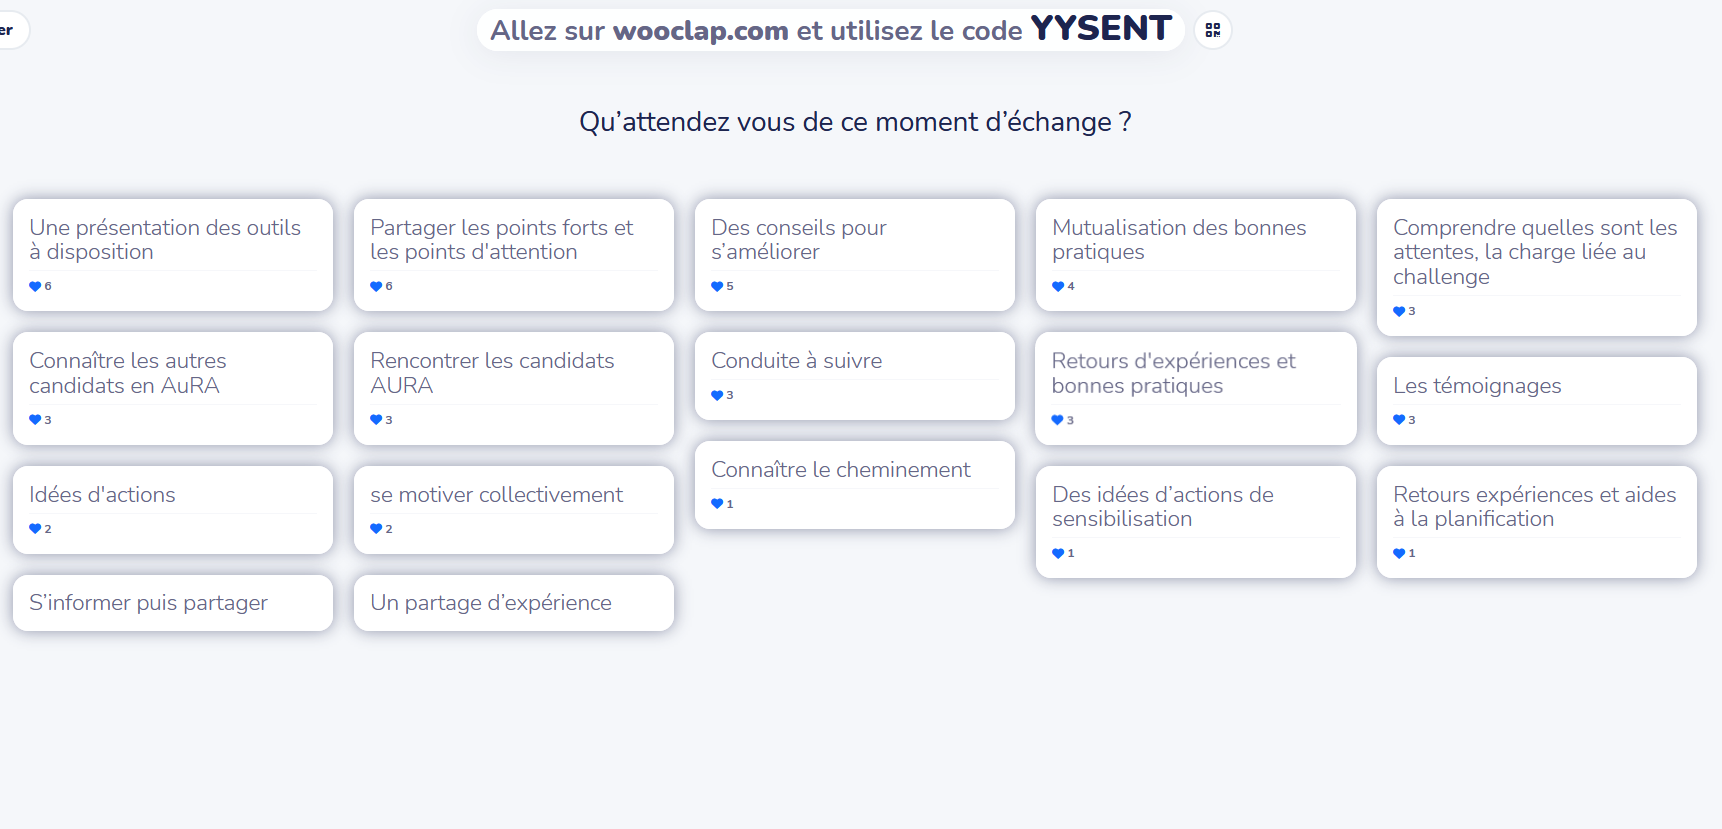The width and height of the screenshot is (1722, 829).
Task: Like the "Une présentation des outils" response heart
Action: point(35,287)
